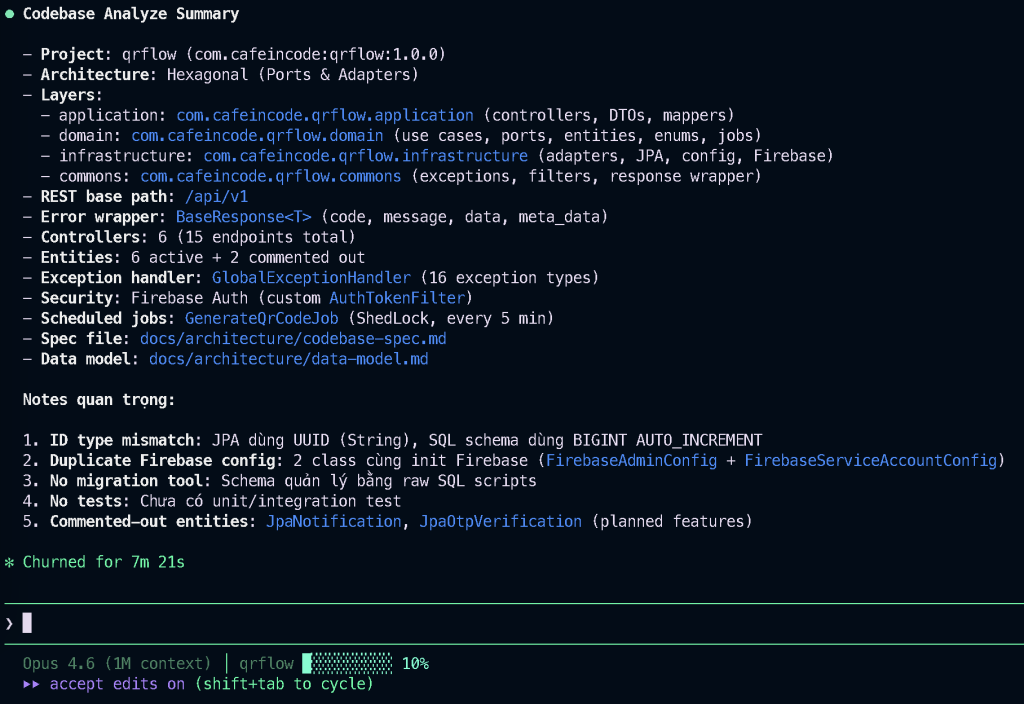Viewport: 1024px width, 704px height.
Task: Click the FirebaseServiceAccountConfig class name
Action: (869, 460)
